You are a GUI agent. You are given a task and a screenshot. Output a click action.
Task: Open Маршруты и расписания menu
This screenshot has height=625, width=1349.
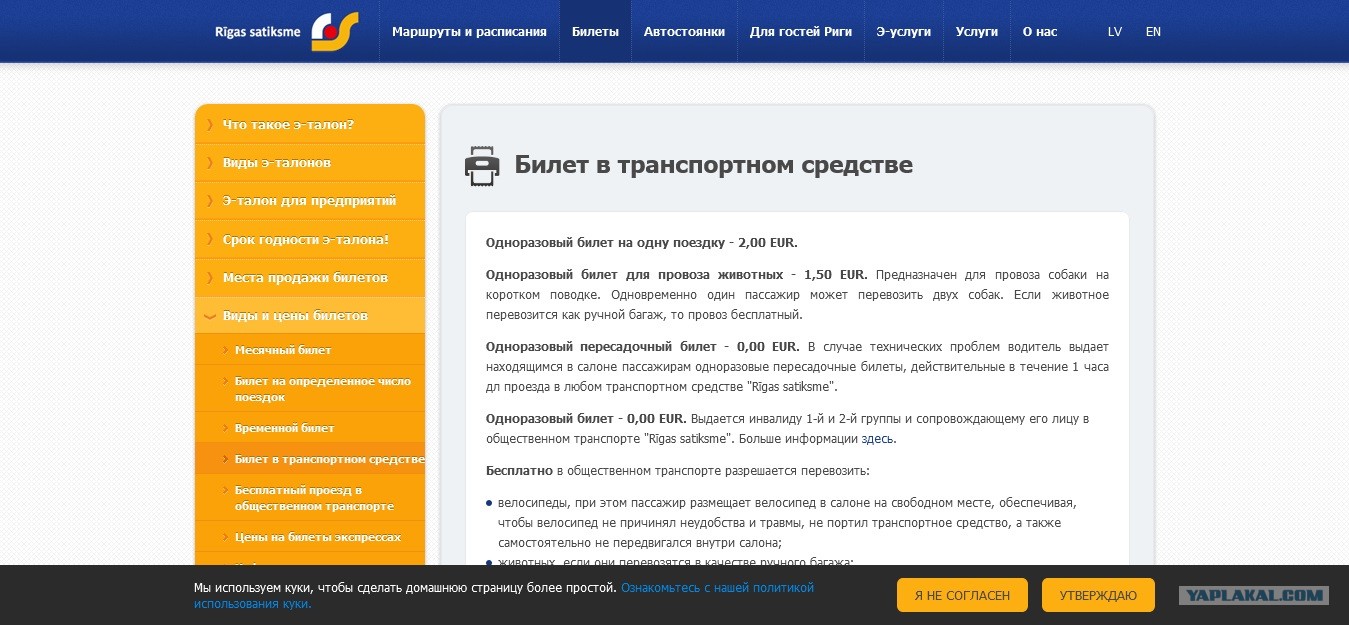click(x=469, y=31)
